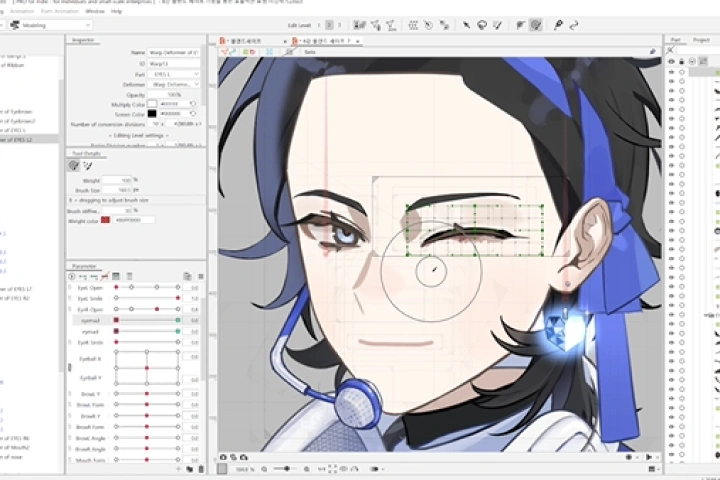The width and height of the screenshot is (720, 480).
Task: Click the Screen Color black swatch
Action: pos(152,113)
